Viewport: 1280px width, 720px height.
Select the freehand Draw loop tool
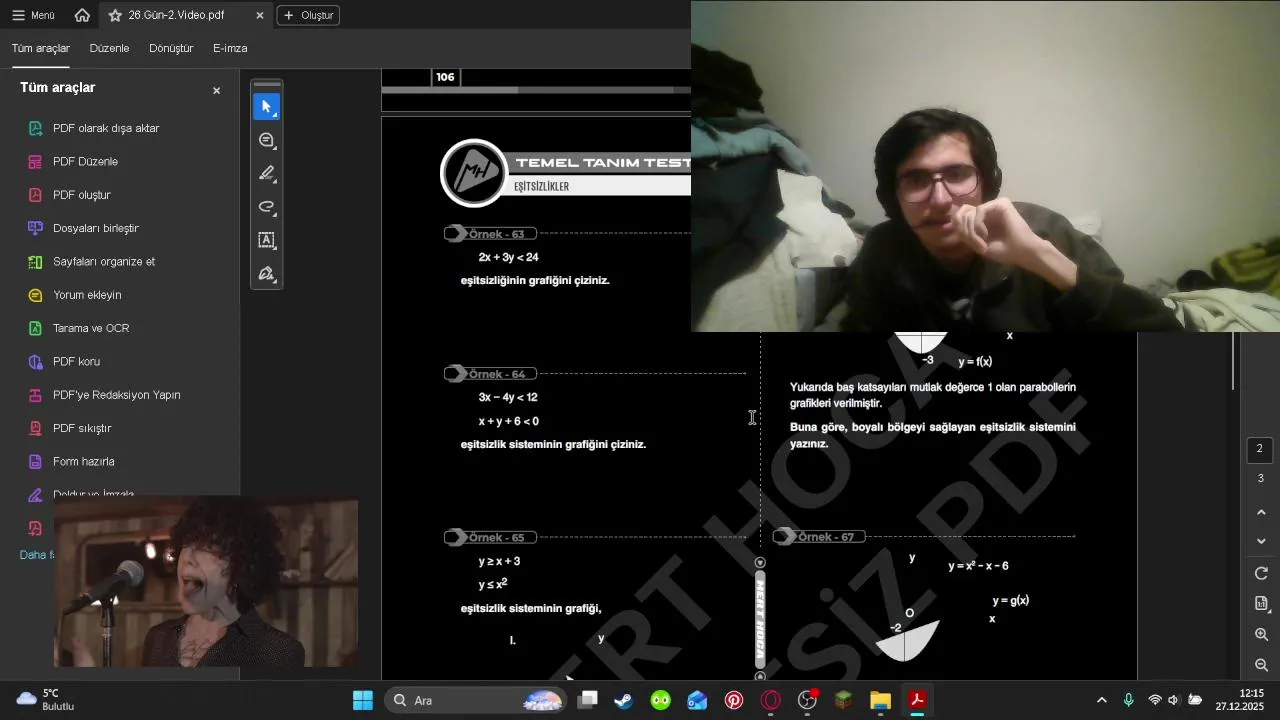tap(266, 207)
